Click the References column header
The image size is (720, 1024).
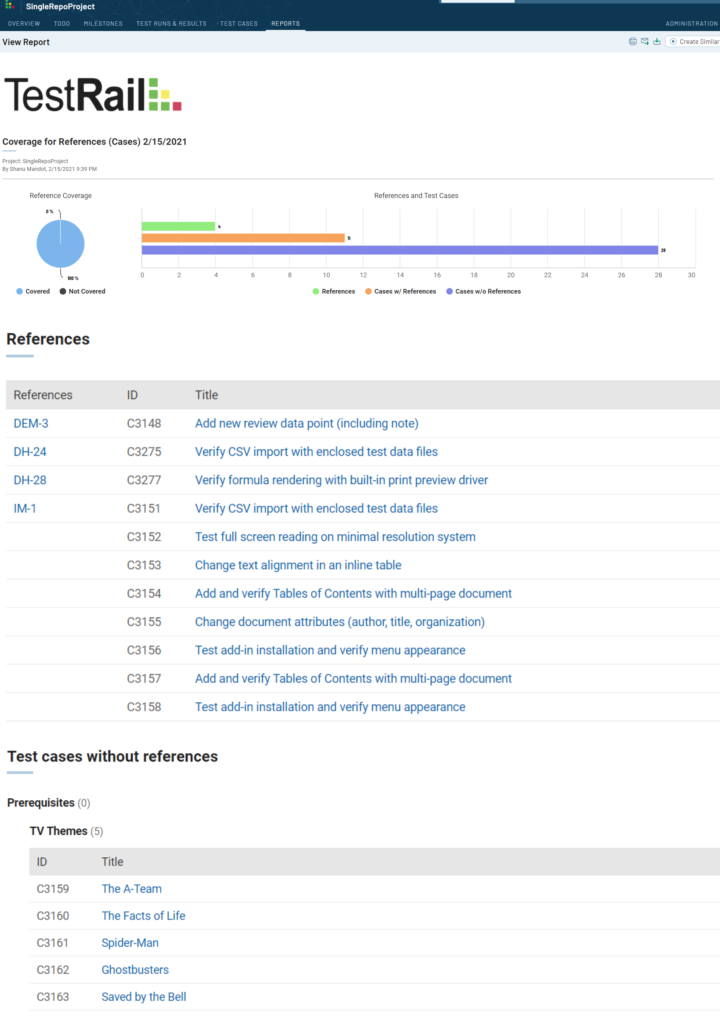(43, 395)
